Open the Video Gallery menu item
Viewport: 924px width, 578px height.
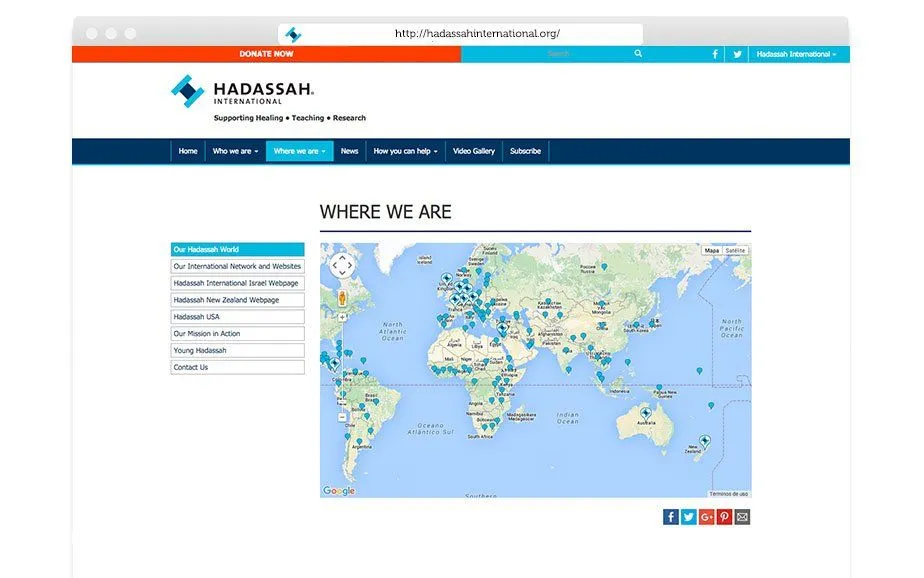[x=474, y=151]
